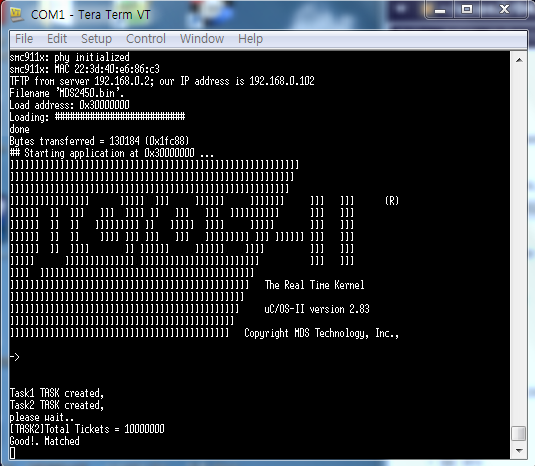Click 'The Real Time Kernel' text

(x=315, y=285)
